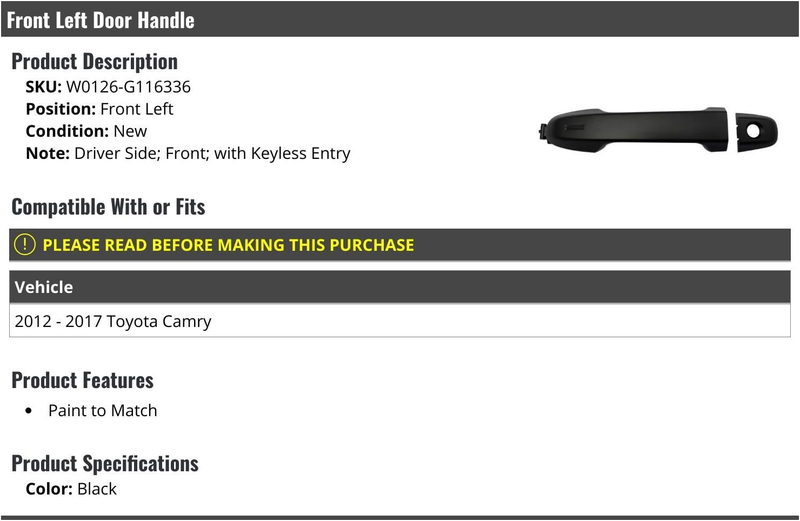
Task: Click the Product Features heading
Action: tap(82, 380)
